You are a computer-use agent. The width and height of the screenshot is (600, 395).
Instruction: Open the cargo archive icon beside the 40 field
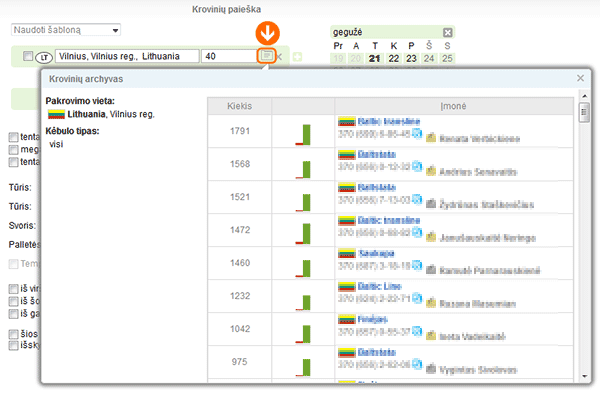pos(267,56)
